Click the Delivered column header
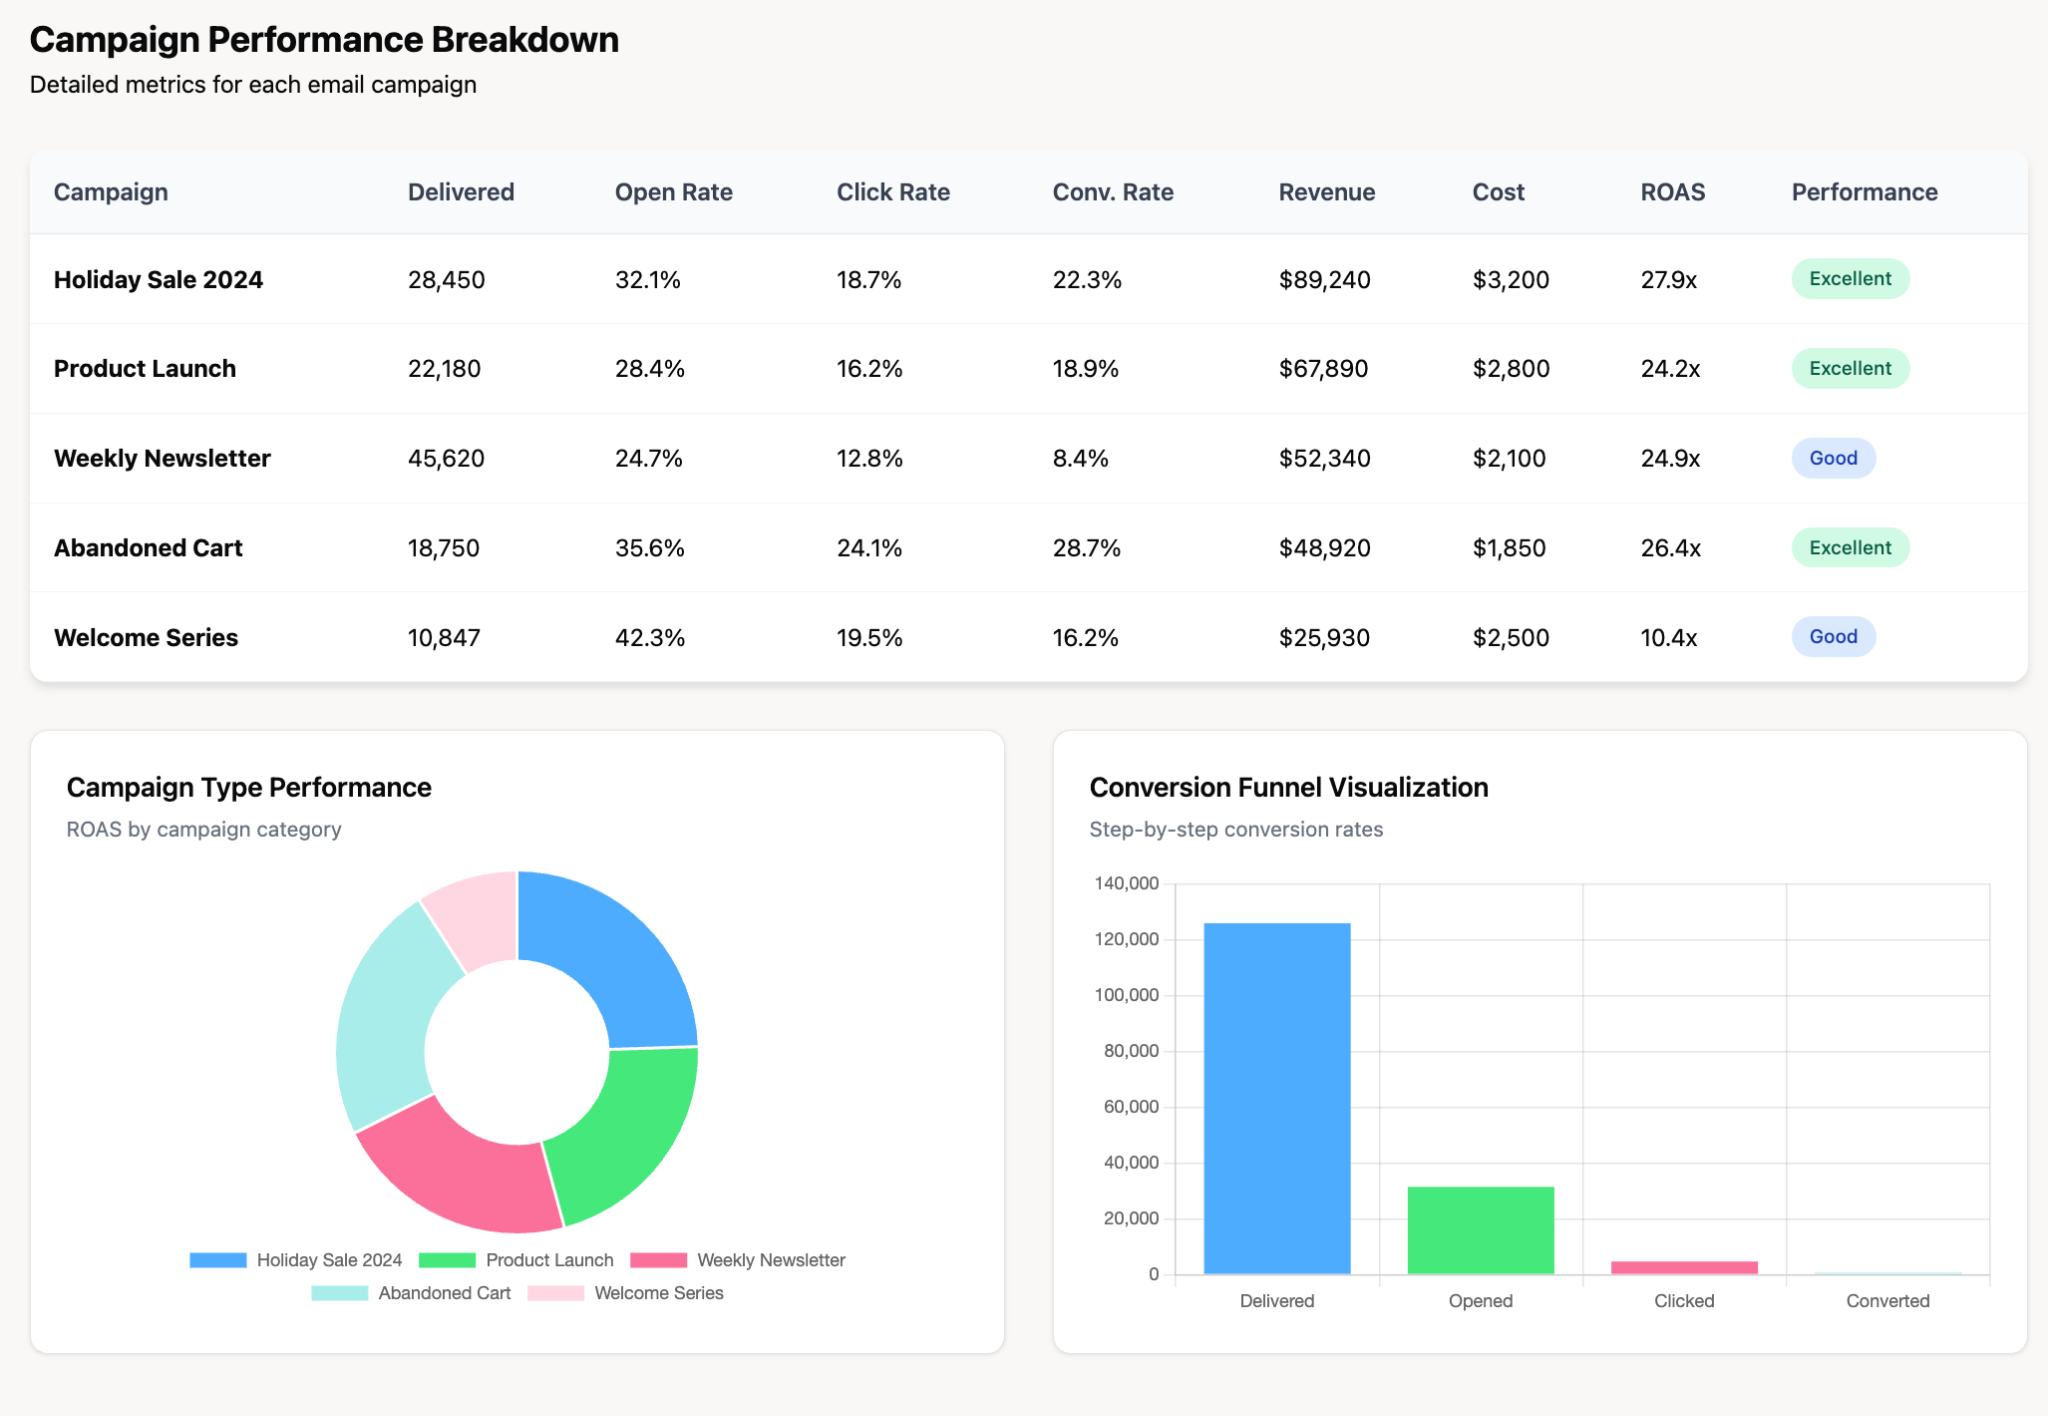2048x1416 pixels. (x=461, y=192)
